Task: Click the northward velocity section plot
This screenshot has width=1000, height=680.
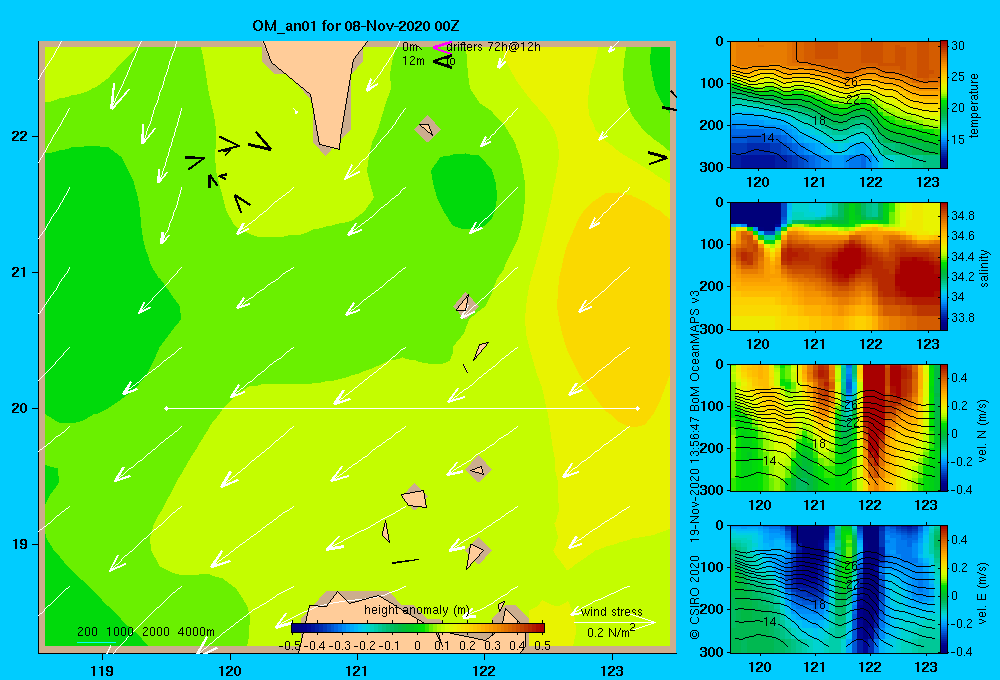Action: point(834,427)
